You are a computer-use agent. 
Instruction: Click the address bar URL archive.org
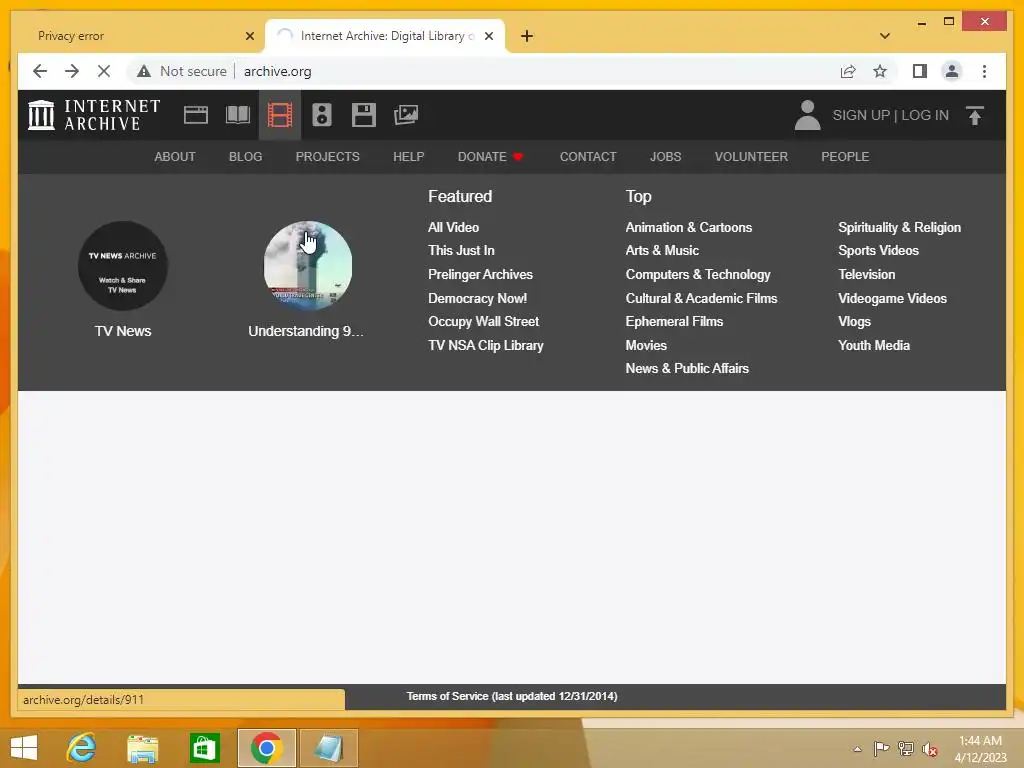278,71
